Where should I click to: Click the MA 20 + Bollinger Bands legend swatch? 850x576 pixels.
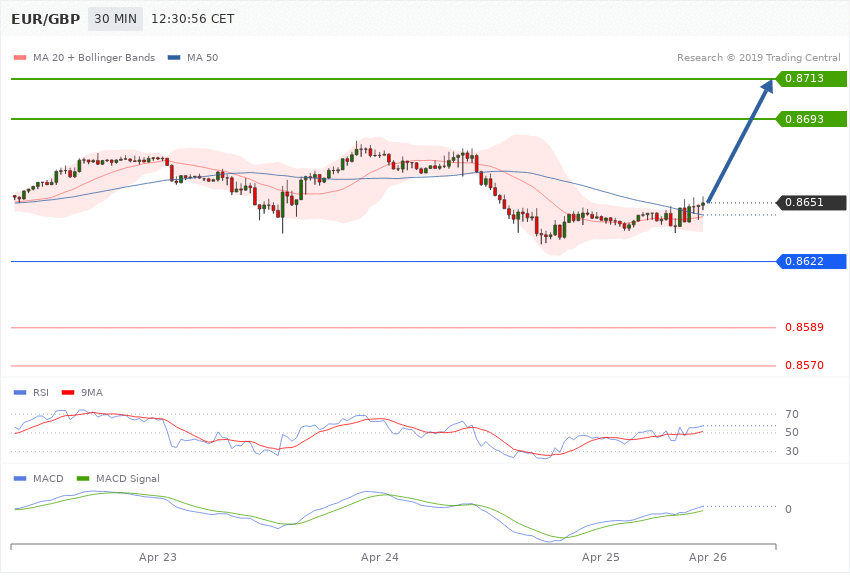(20, 58)
